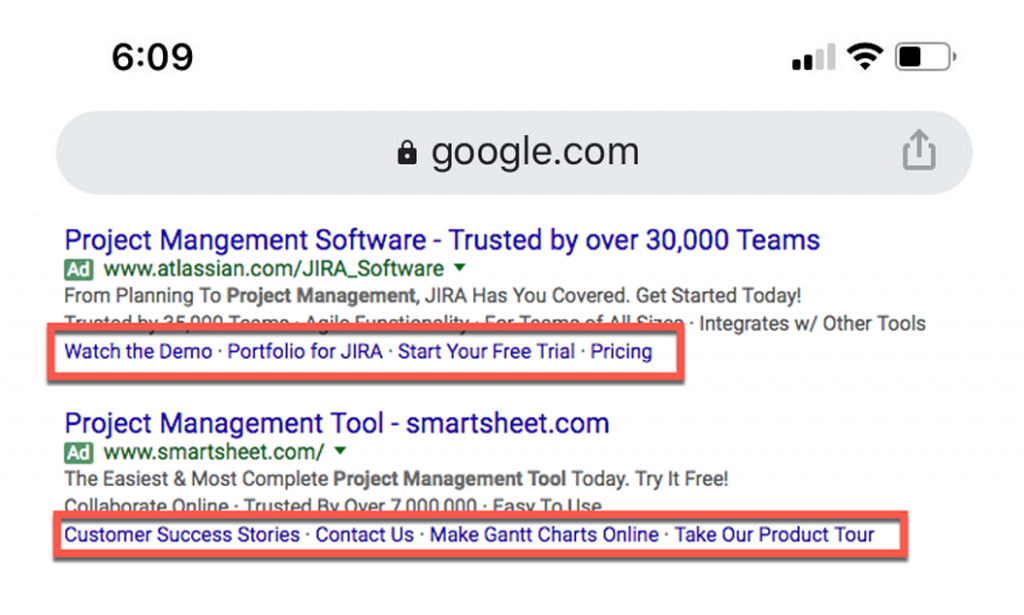Tap the Ad badge next to atlassian.com URL

[78, 269]
